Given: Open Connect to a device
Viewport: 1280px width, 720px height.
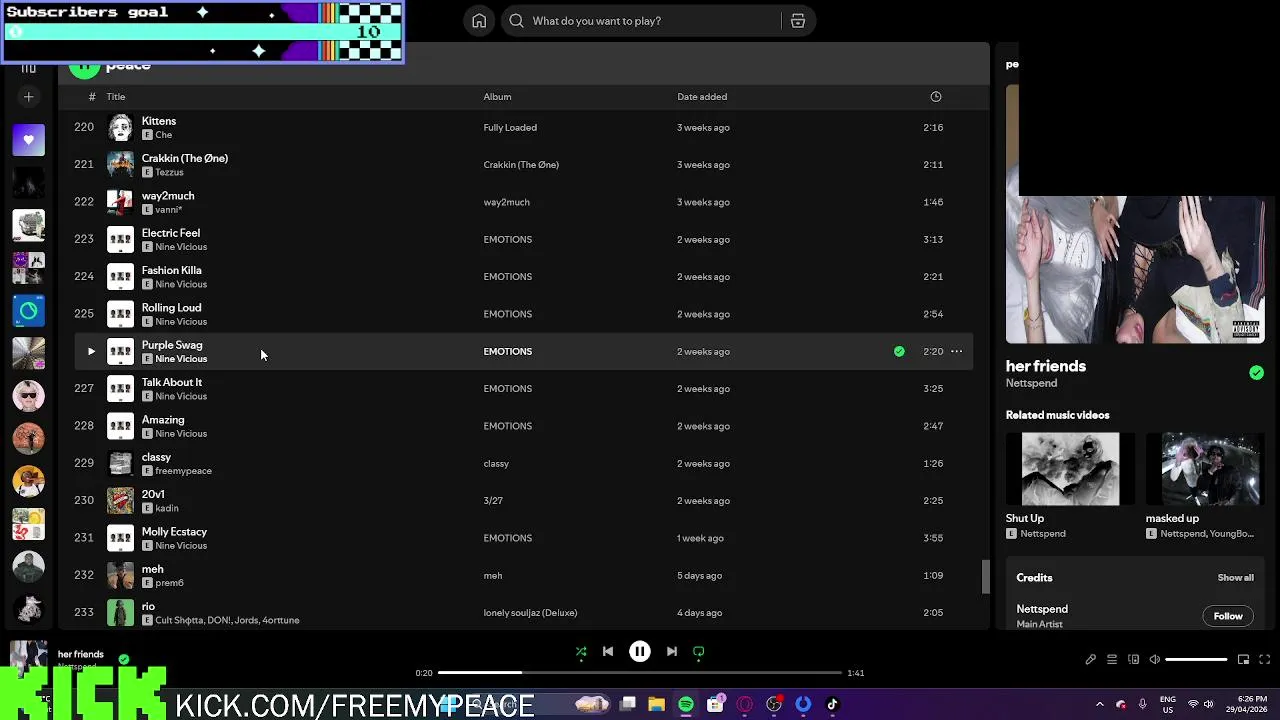Looking at the screenshot, I should coord(1133,660).
